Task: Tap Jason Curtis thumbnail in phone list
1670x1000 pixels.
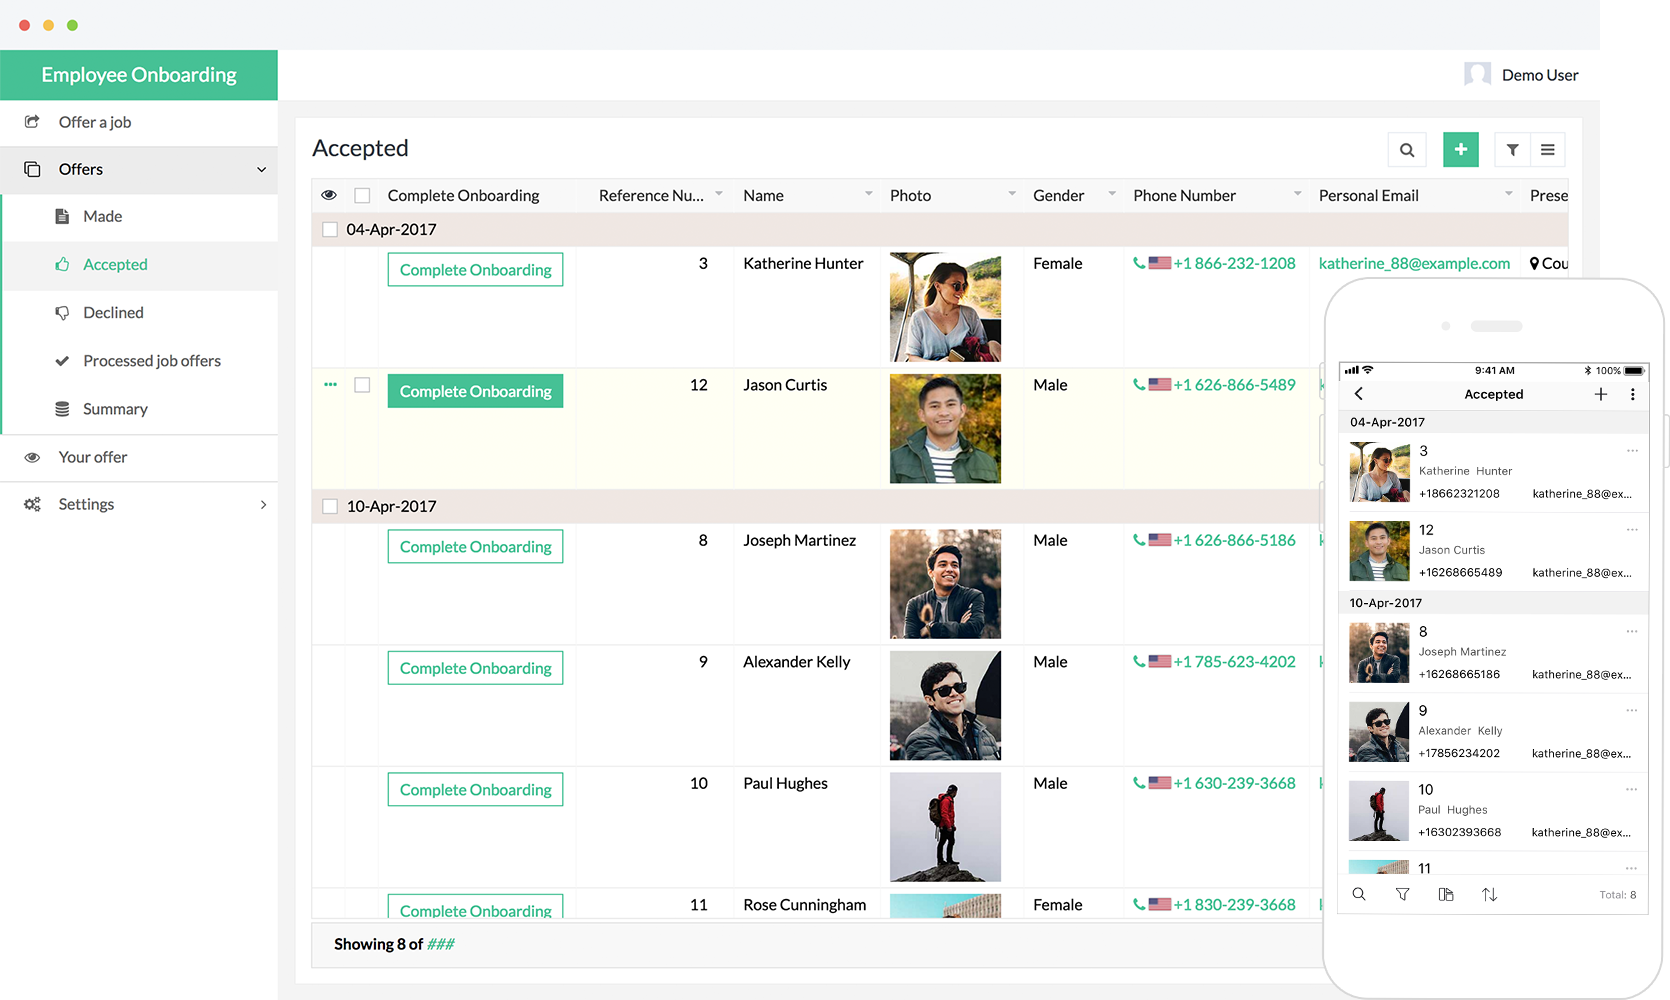Action: point(1379,551)
